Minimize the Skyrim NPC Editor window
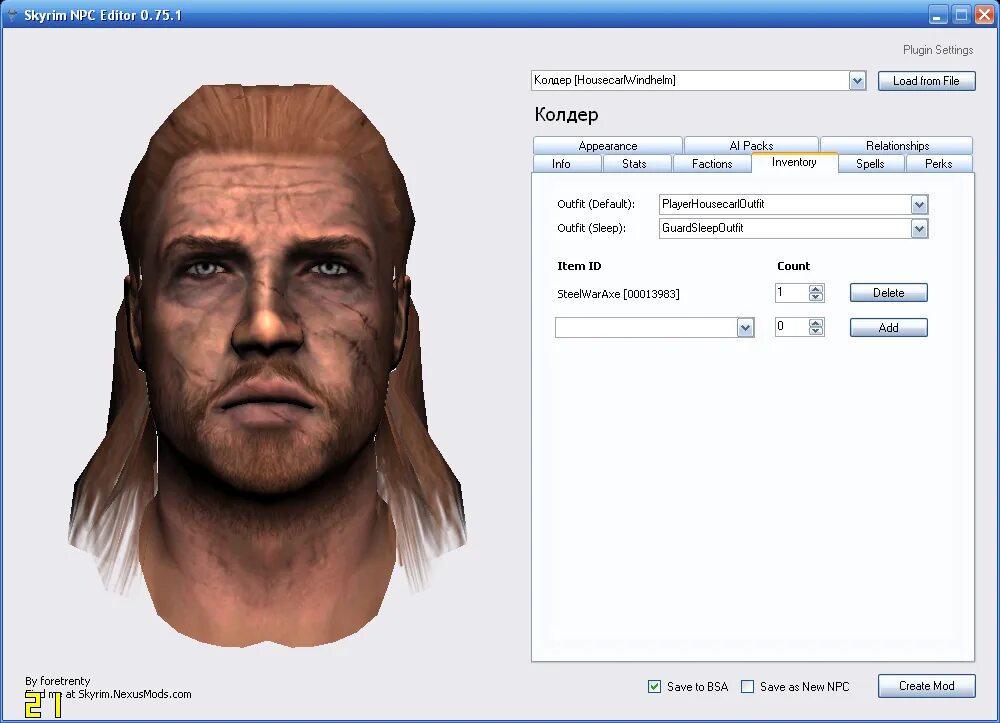1000x723 pixels. [937, 15]
